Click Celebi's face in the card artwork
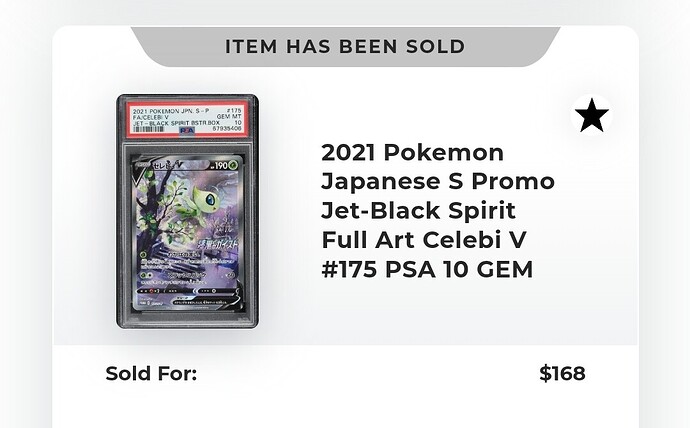This screenshot has height=428, width=690. pyautogui.click(x=206, y=200)
